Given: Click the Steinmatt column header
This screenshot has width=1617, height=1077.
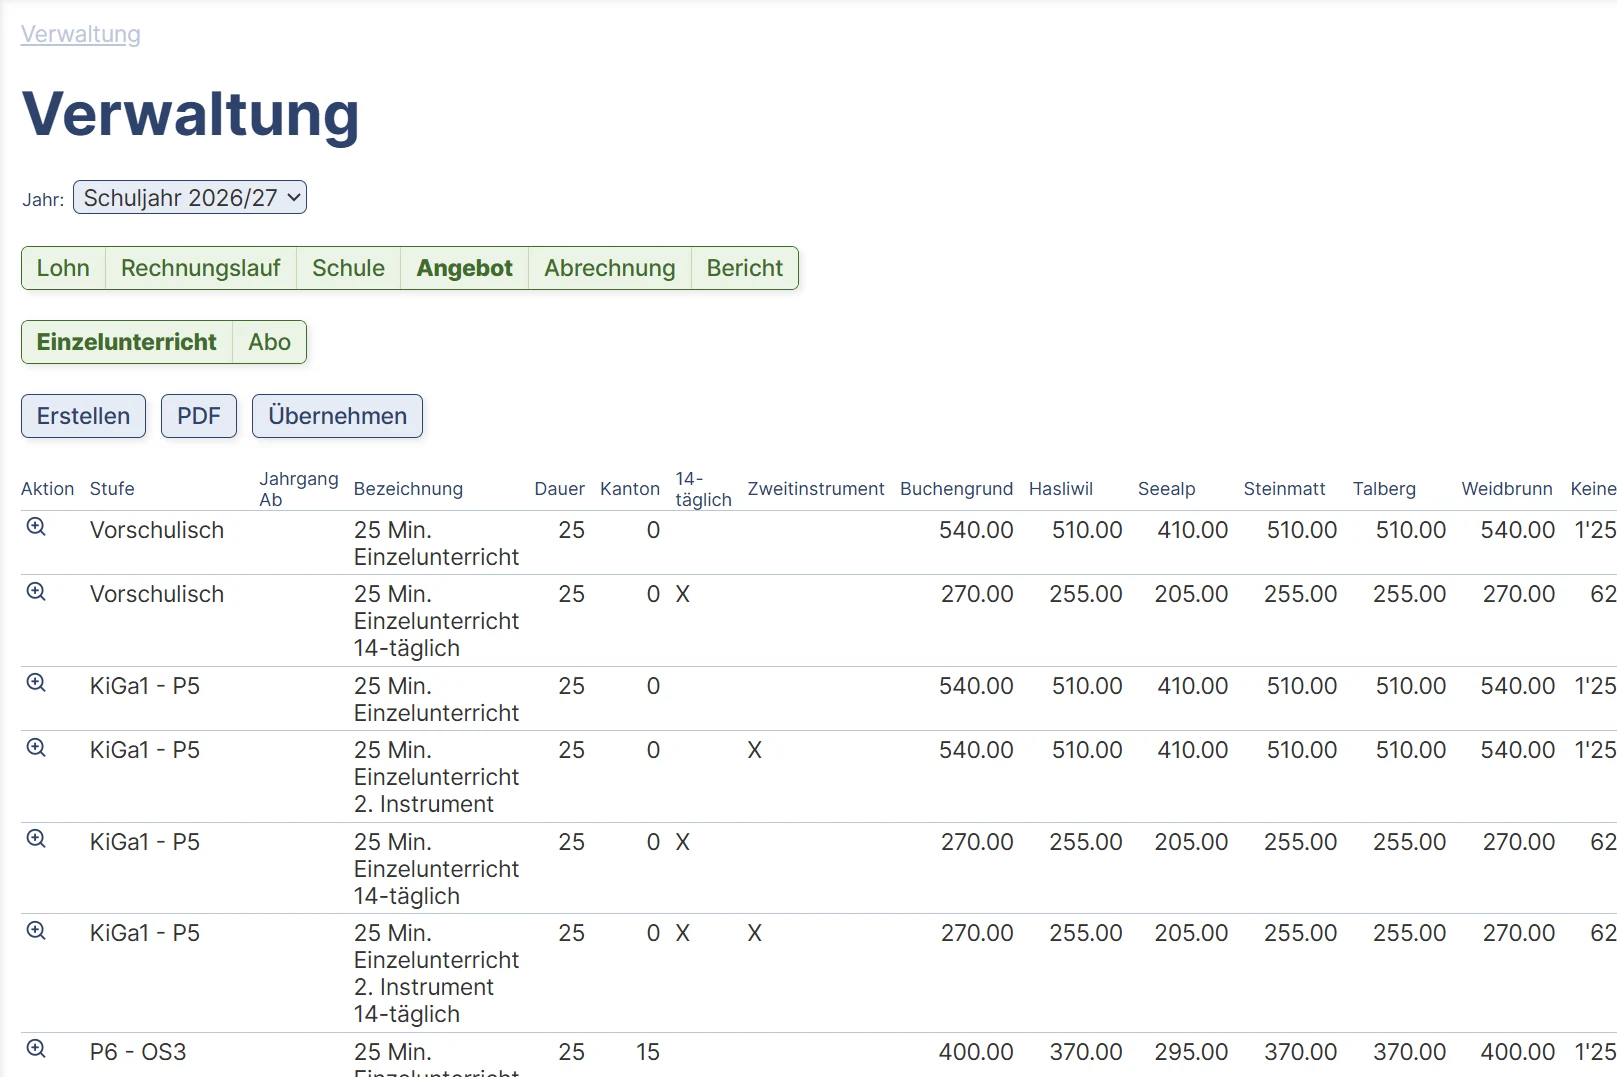Looking at the screenshot, I should 1285,489.
